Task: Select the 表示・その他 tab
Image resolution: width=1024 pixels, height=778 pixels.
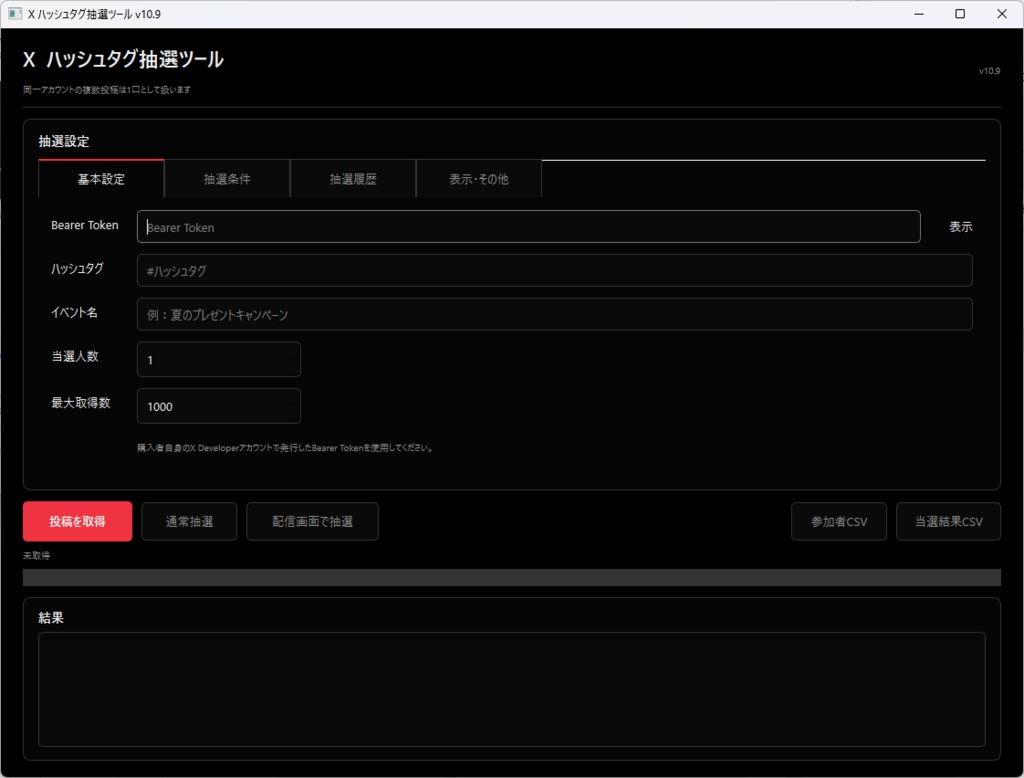Action: tap(479, 178)
